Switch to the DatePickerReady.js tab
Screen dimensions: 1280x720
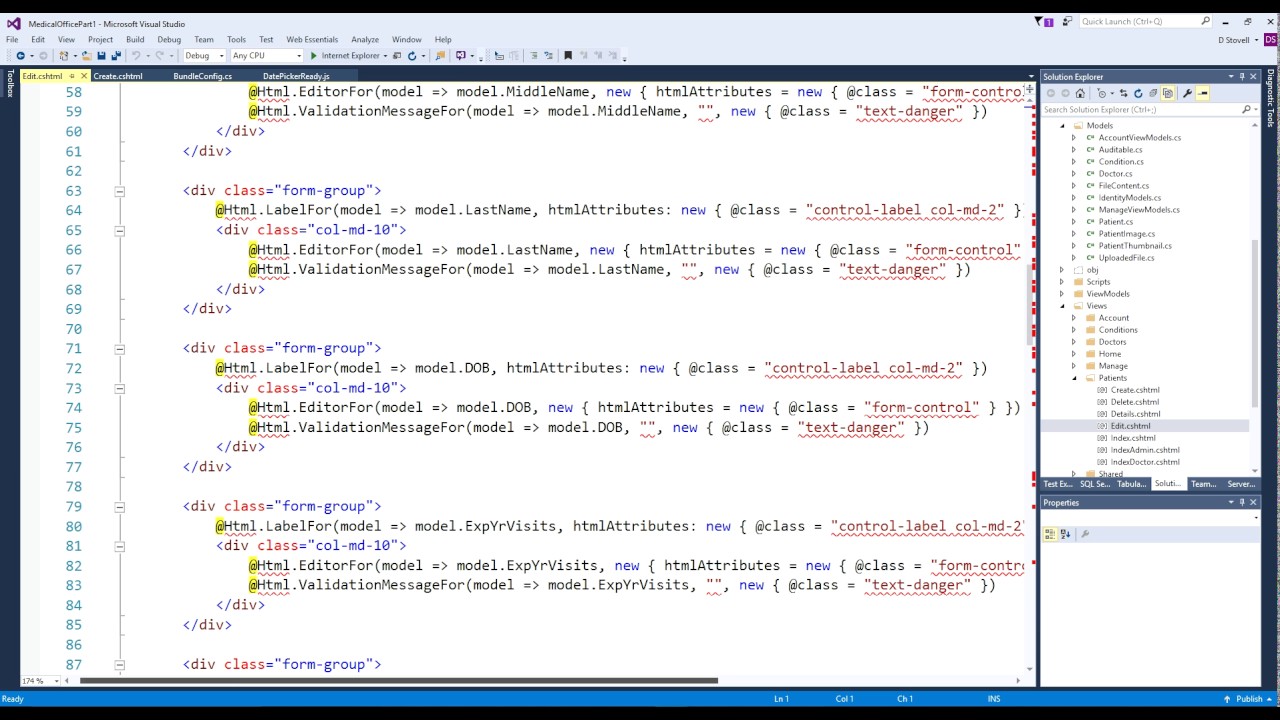coord(296,76)
